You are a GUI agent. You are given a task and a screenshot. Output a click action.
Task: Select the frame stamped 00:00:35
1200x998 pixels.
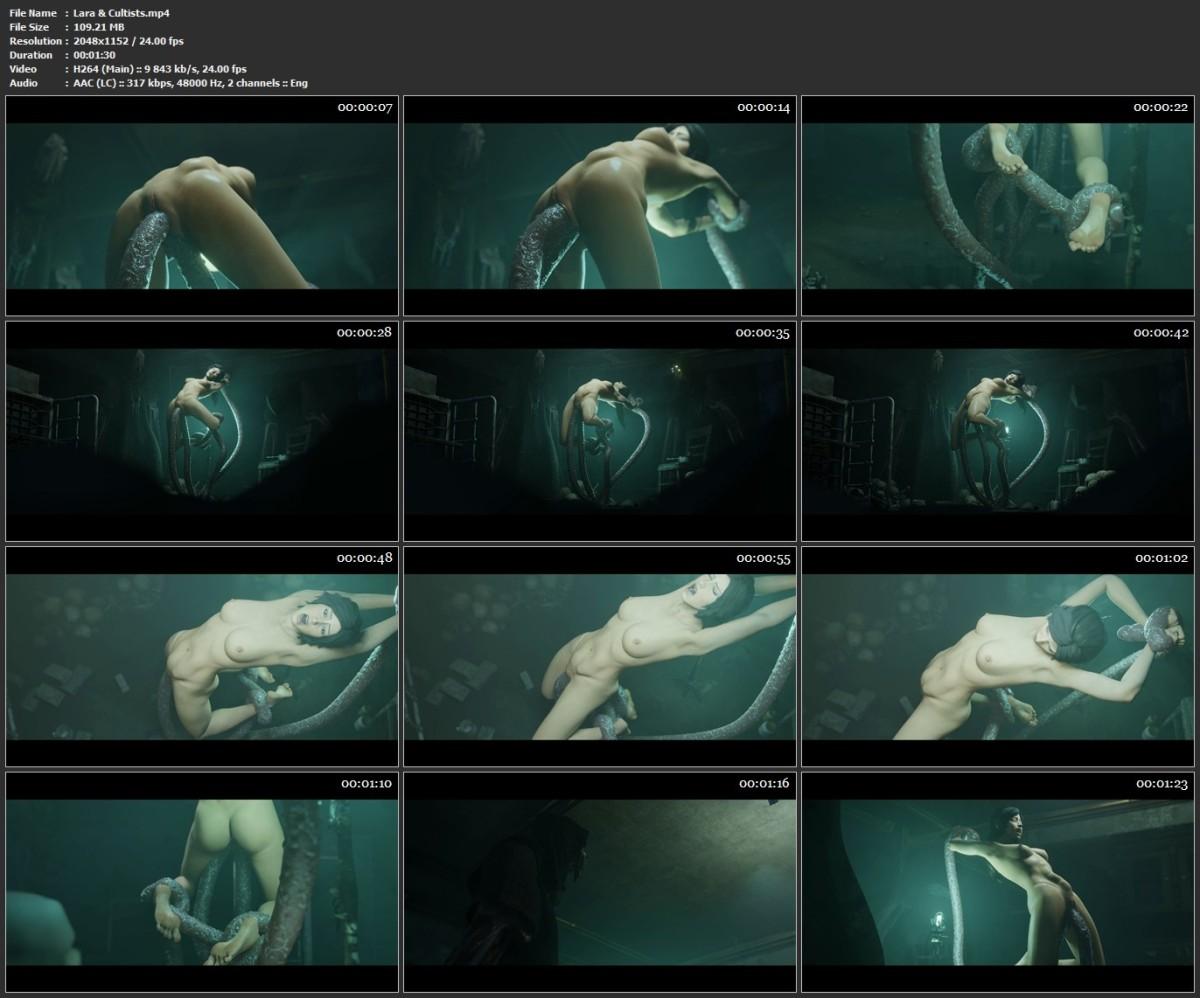pyautogui.click(x=600, y=431)
